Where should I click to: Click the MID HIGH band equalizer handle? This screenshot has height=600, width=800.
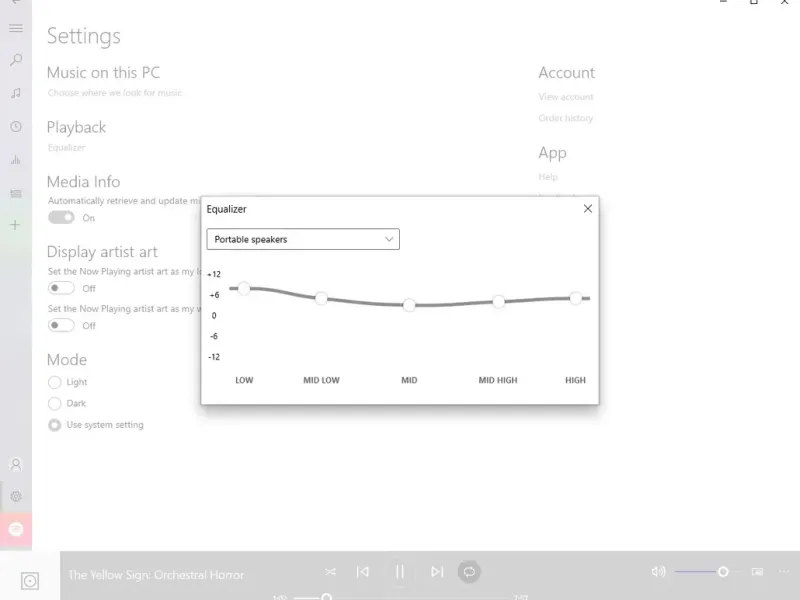[498, 302]
